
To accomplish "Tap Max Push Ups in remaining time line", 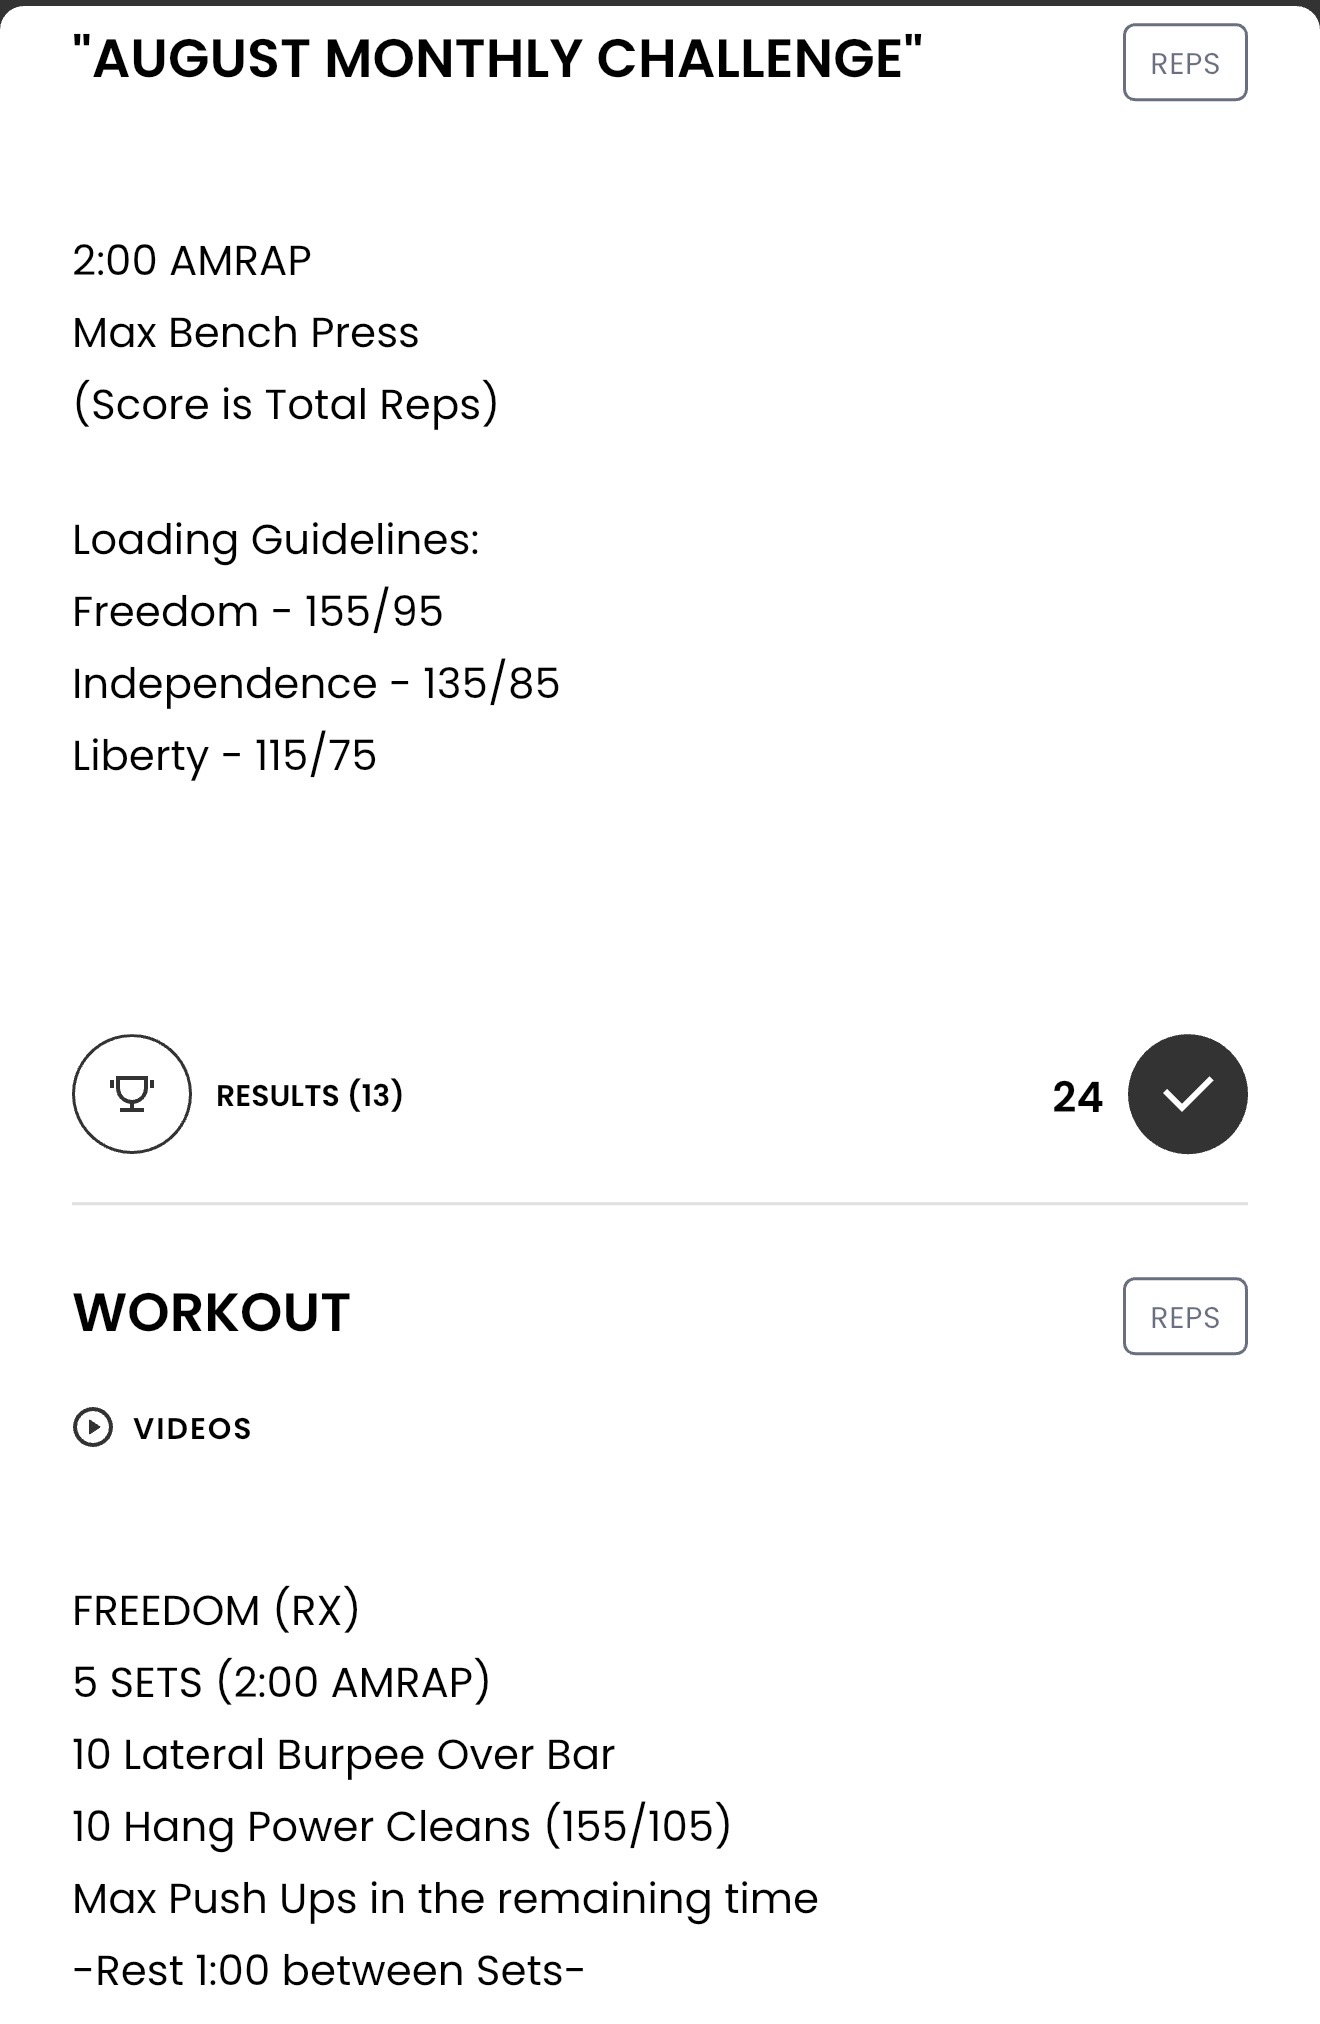I will pyautogui.click(x=446, y=1899).
